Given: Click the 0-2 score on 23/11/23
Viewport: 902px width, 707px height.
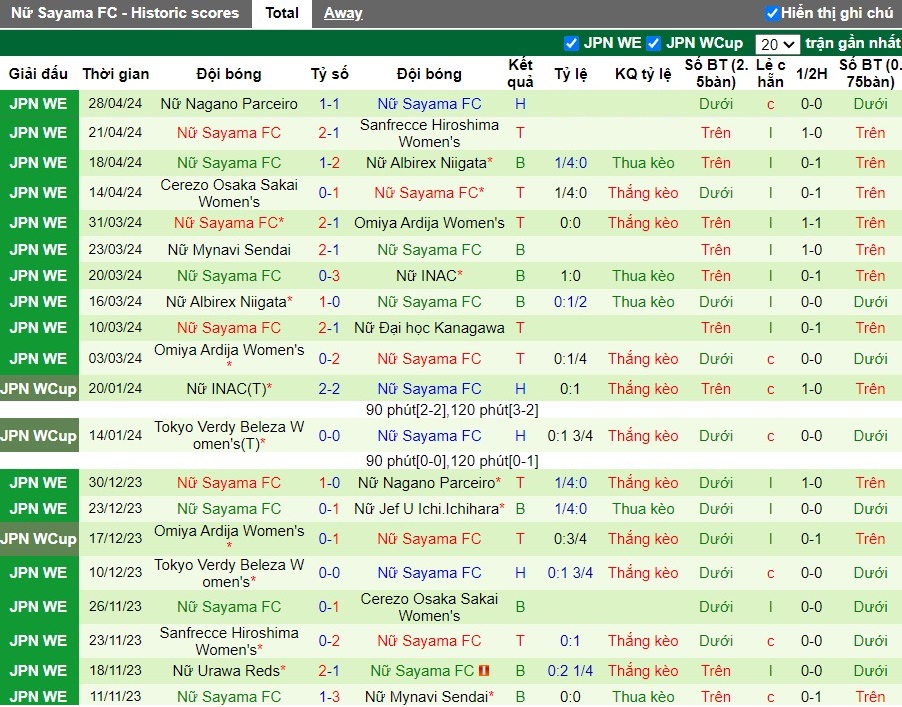Looking at the screenshot, I should pos(329,641).
